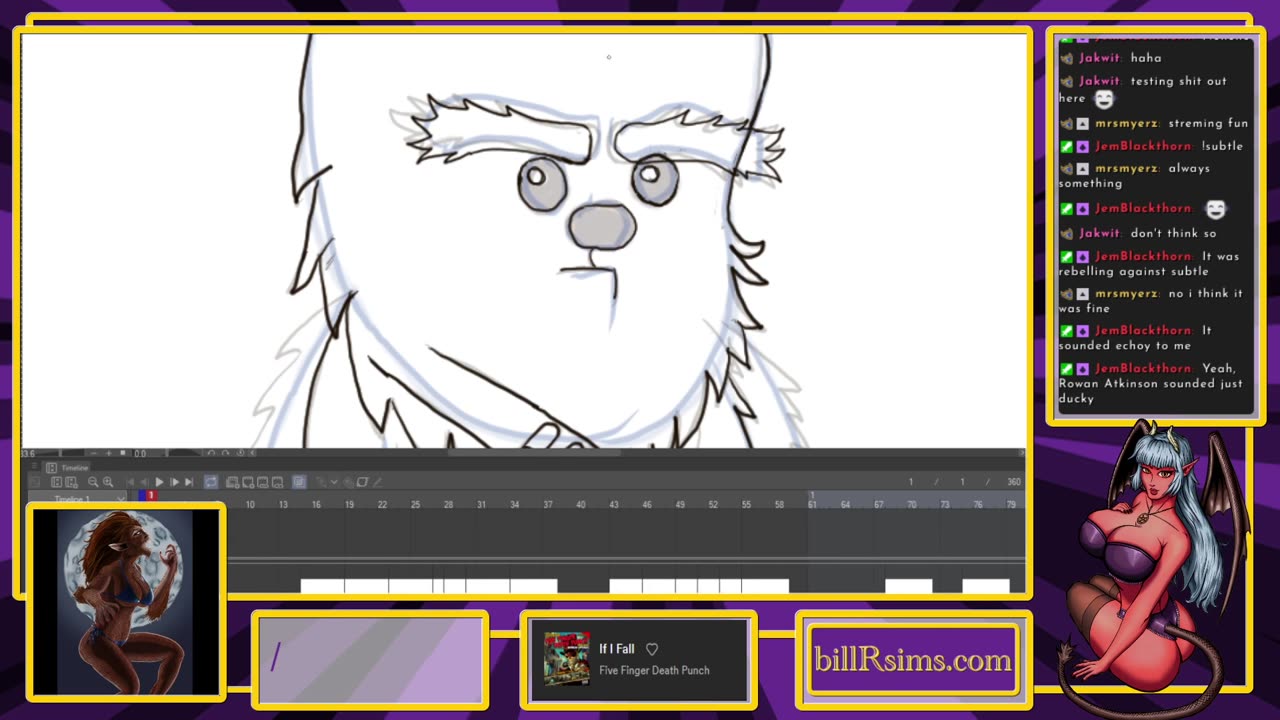Click the cel block at timeline start
Image resolution: width=1280 pixels, height=720 pixels.
(322, 586)
